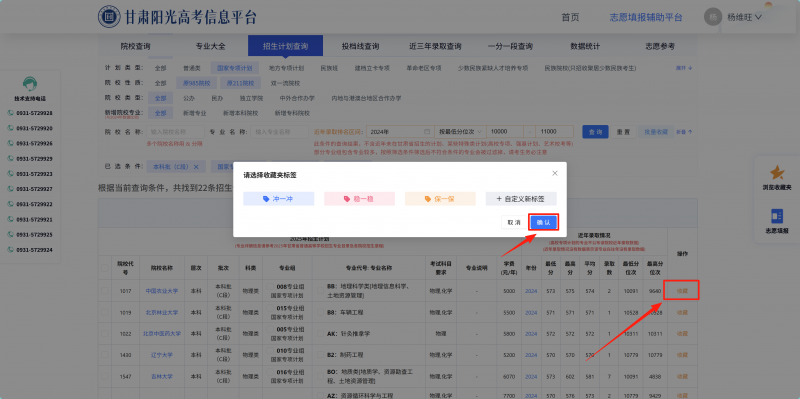The height and width of the screenshot is (399, 800).
Task: Click the tag icon in 稳一稳
Action: pyautogui.click(x=347, y=199)
